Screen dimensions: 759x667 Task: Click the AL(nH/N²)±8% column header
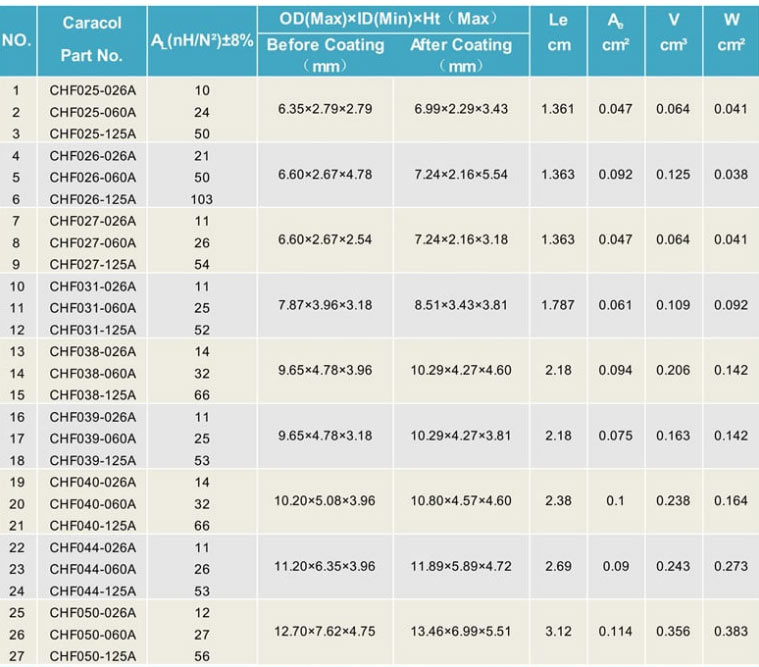202,41
